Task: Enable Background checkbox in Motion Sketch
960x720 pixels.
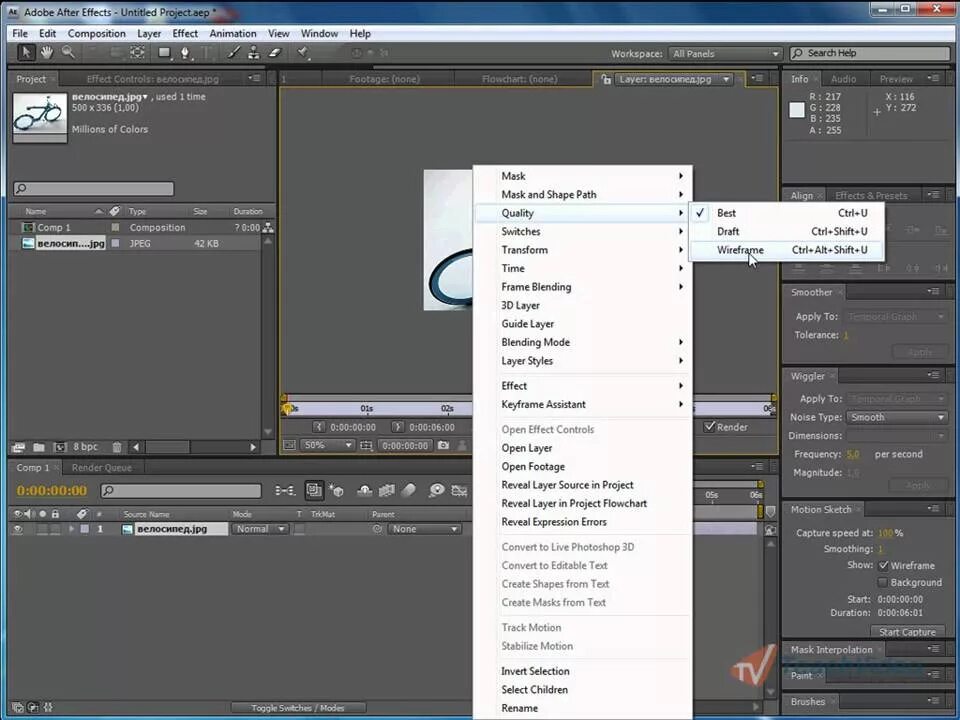Action: [x=883, y=582]
